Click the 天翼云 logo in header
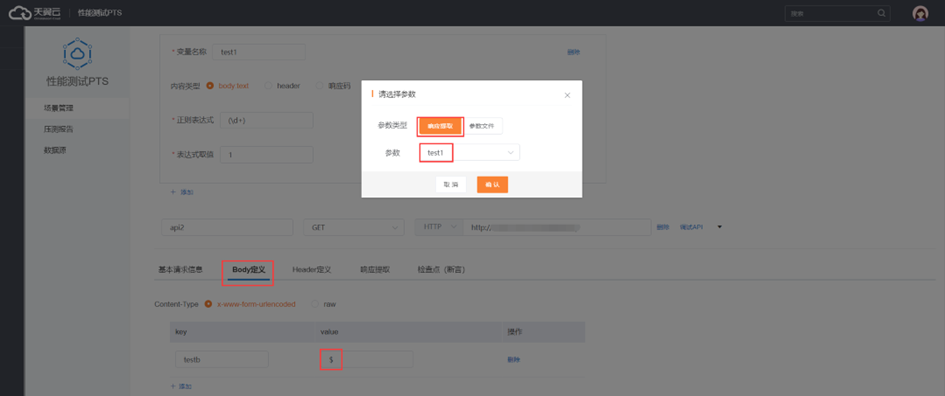This screenshot has height=396, width=945. pos(34,13)
